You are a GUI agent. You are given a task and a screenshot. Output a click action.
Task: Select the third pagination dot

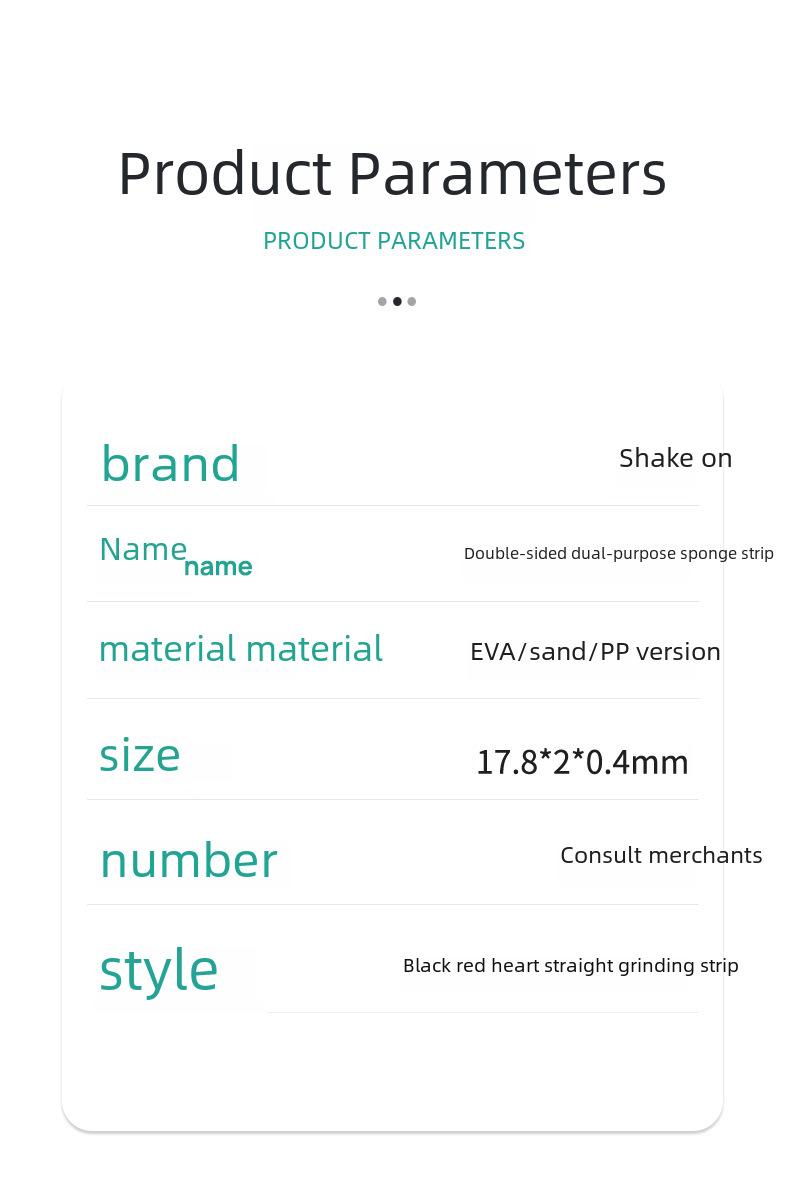[x=412, y=301]
